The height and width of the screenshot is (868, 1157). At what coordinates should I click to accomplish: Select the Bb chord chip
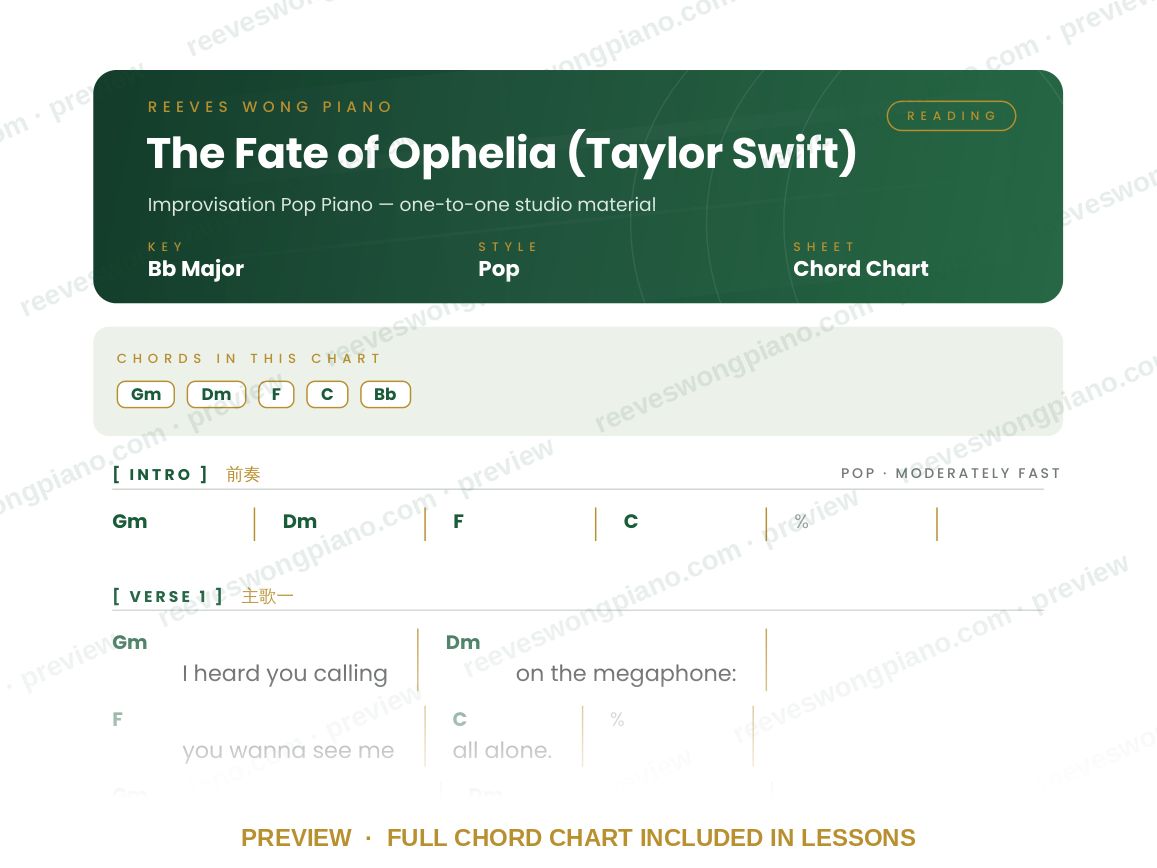385,394
